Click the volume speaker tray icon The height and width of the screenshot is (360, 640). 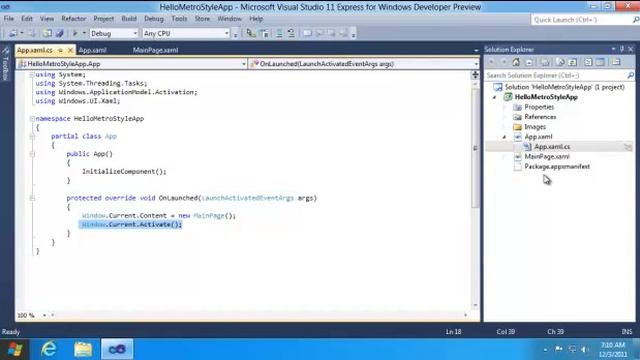pyautogui.click(x=585, y=349)
